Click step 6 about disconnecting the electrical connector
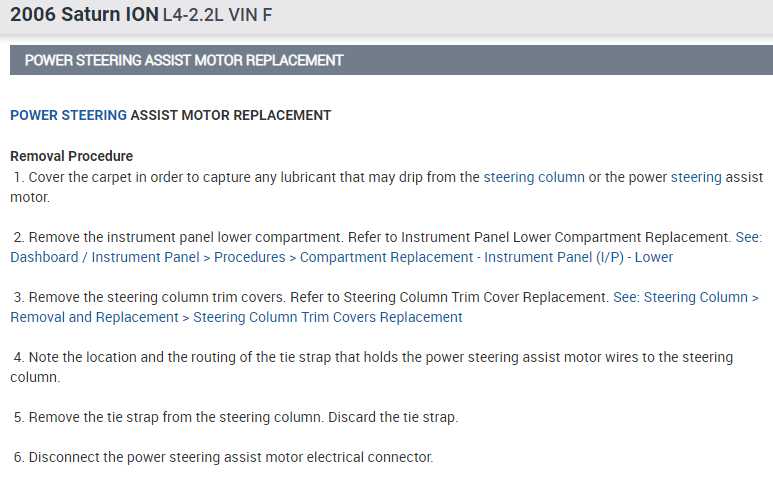The image size is (773, 499). point(230,457)
